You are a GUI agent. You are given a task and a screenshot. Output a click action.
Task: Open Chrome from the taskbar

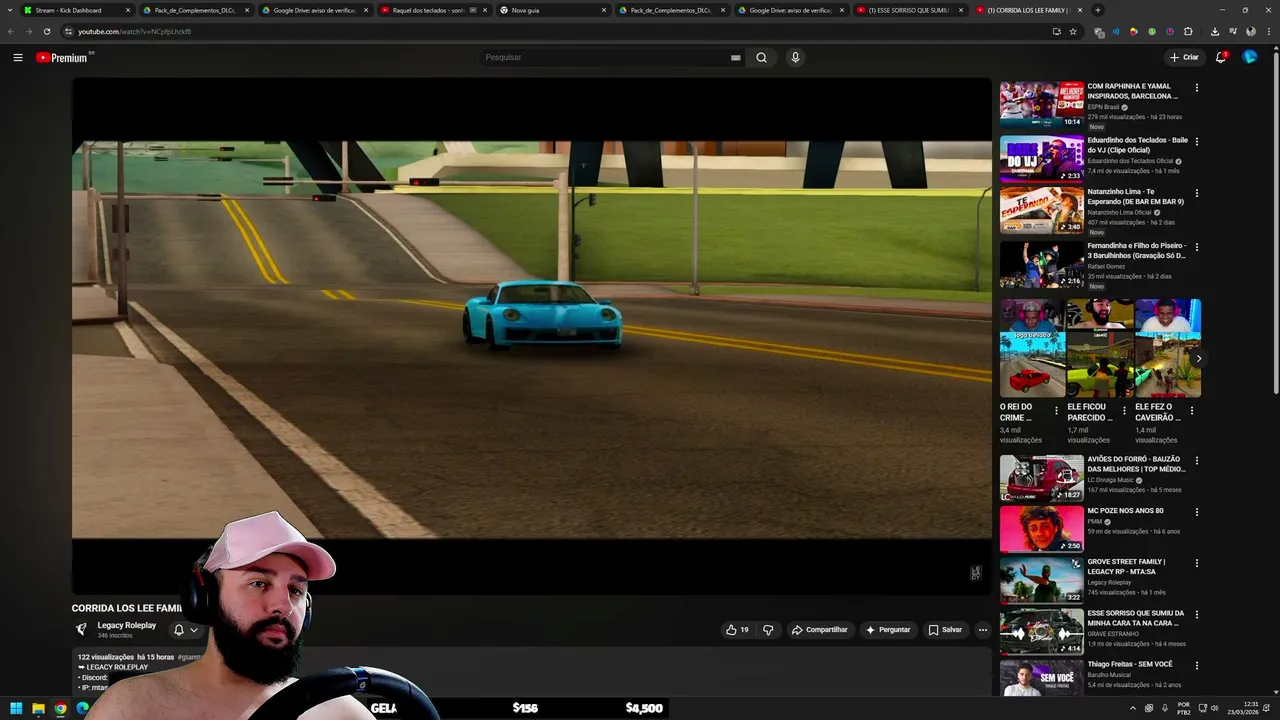(60, 708)
